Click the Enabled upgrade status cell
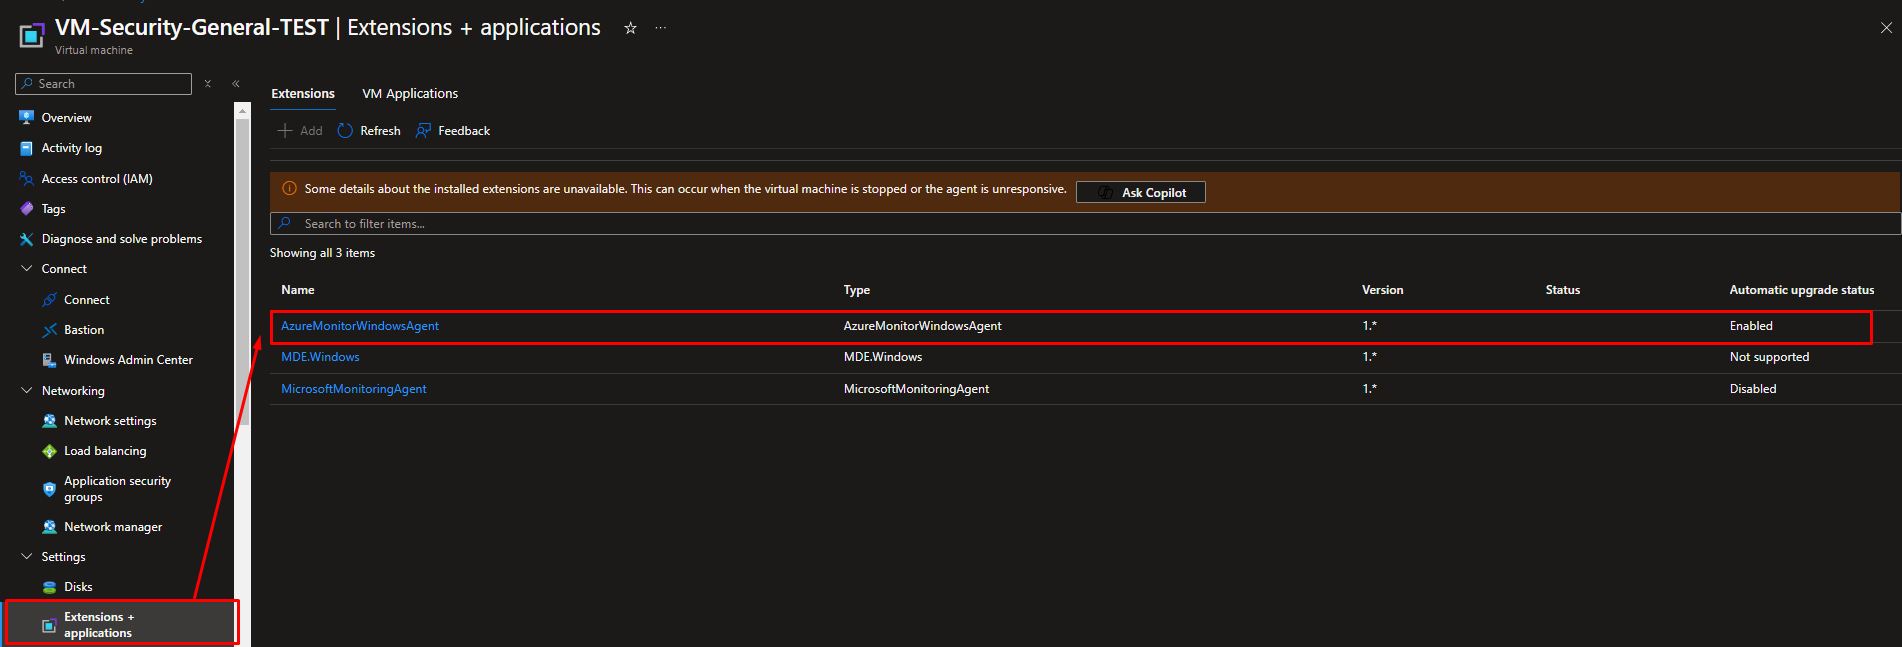Screen dimensions: 1902x647 coord(1751,326)
